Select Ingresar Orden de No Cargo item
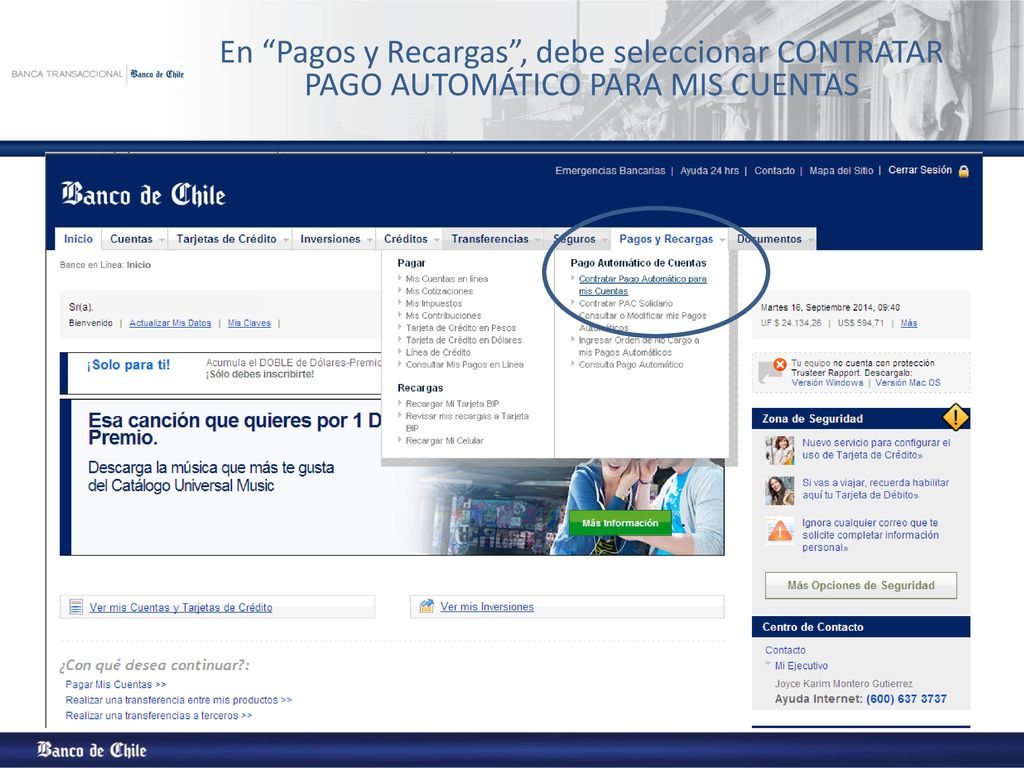Screen dimensions: 1024x768 (639, 346)
